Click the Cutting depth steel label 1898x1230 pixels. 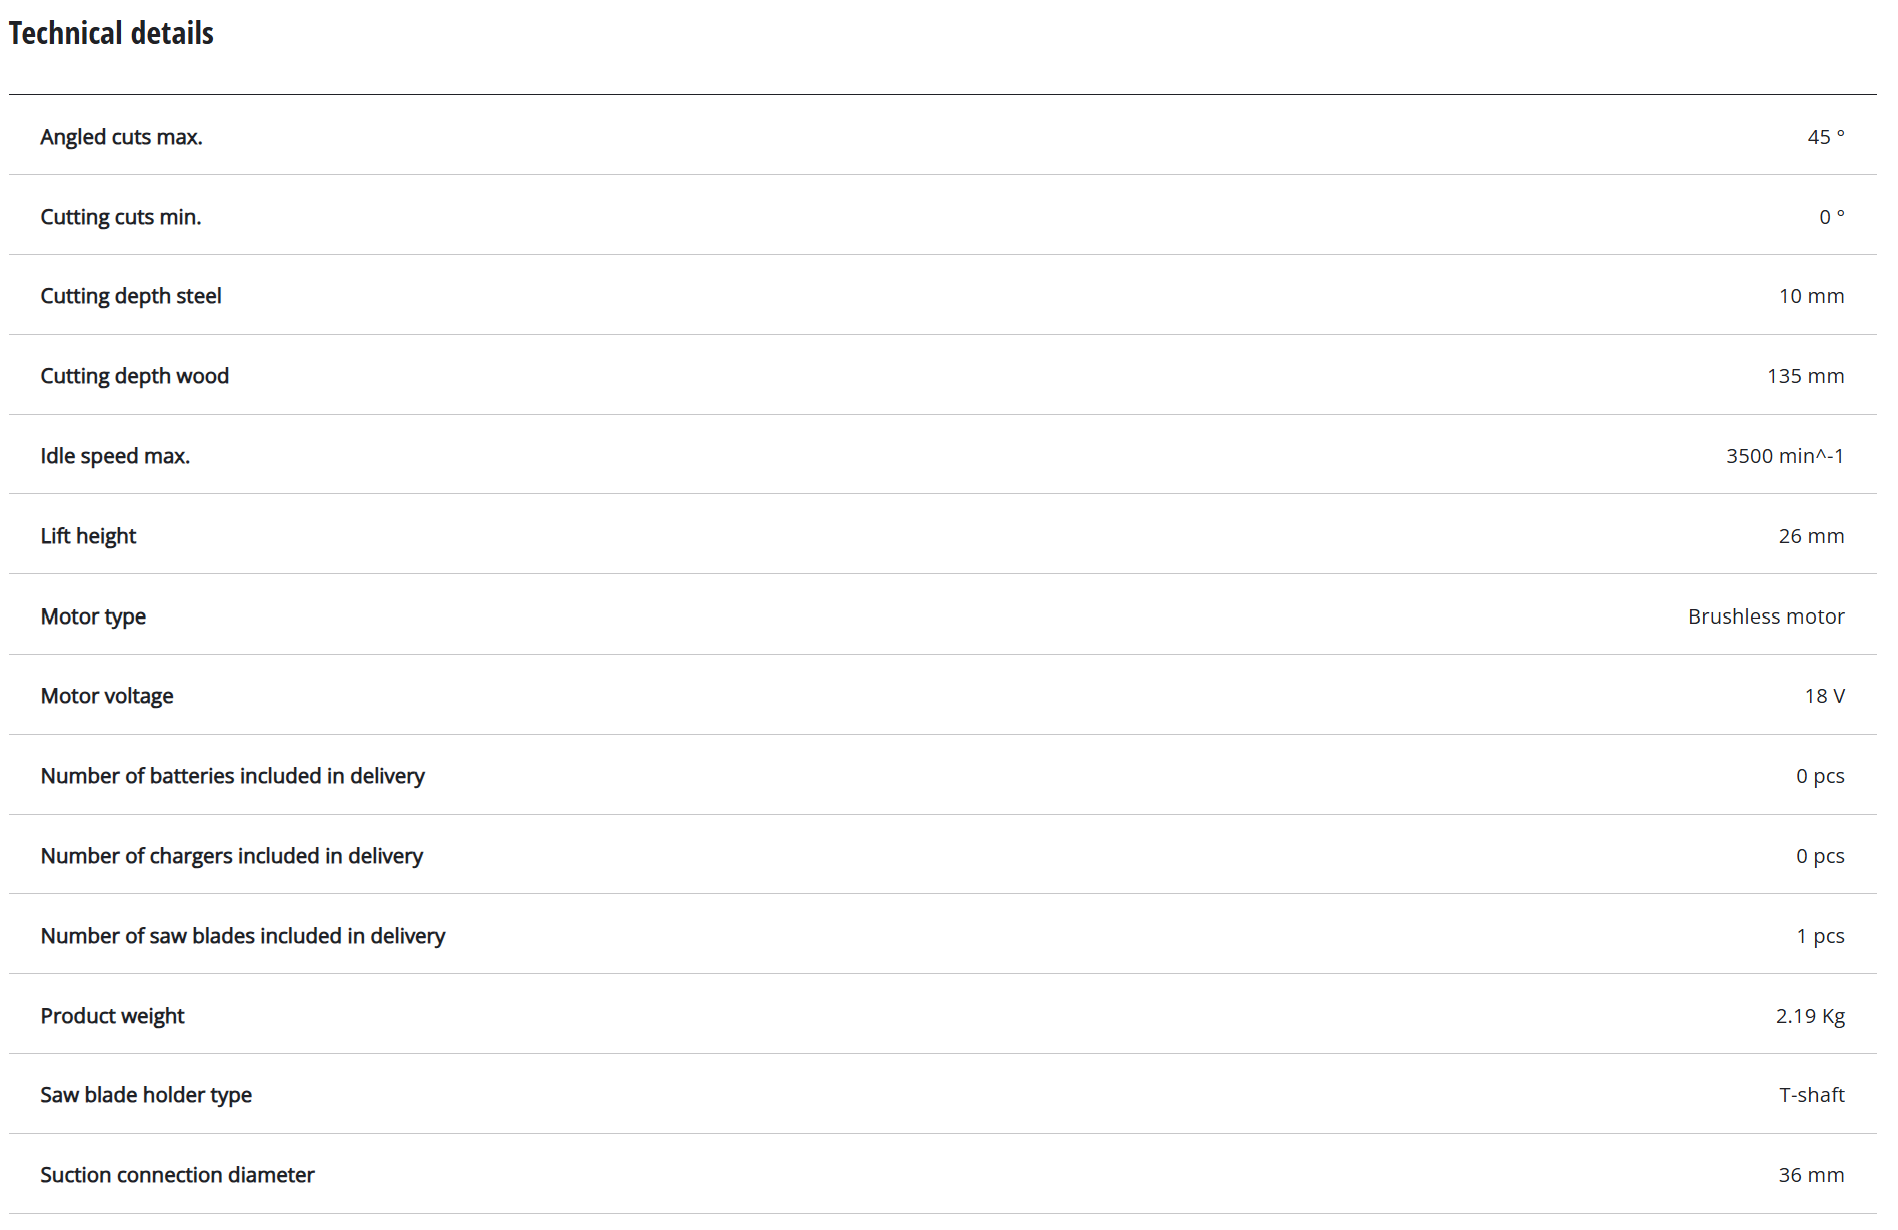coord(130,296)
